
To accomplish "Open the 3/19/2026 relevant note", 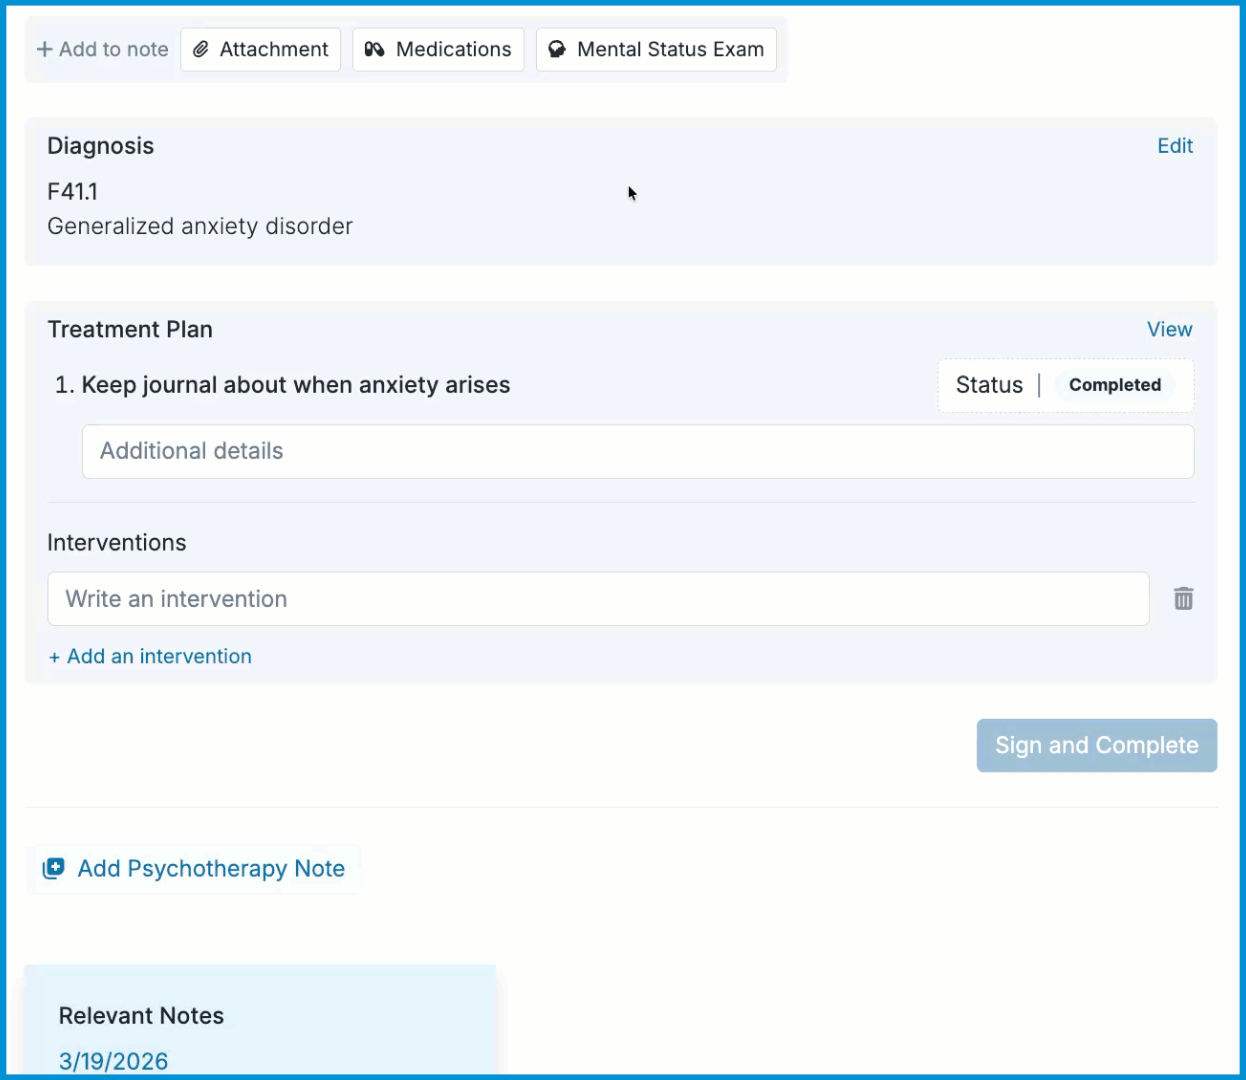I will (x=113, y=1061).
